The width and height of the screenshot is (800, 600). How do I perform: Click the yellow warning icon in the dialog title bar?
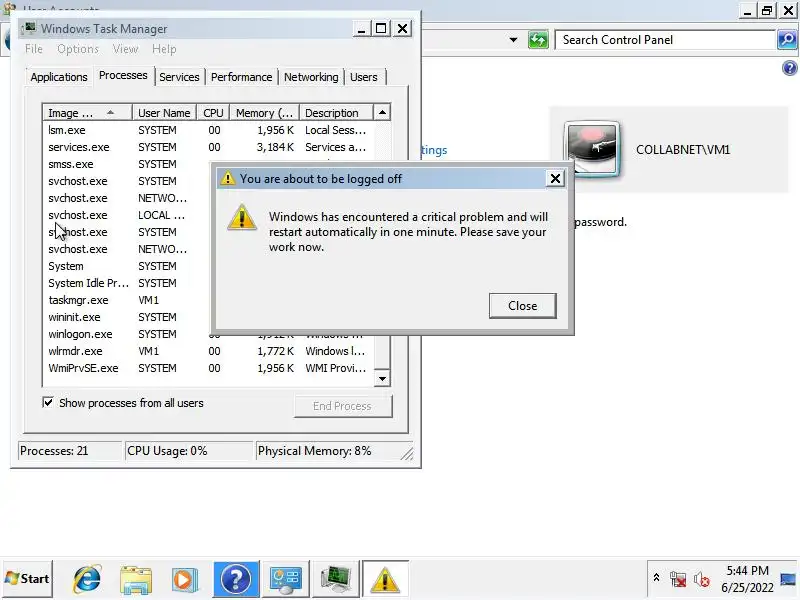(228, 179)
